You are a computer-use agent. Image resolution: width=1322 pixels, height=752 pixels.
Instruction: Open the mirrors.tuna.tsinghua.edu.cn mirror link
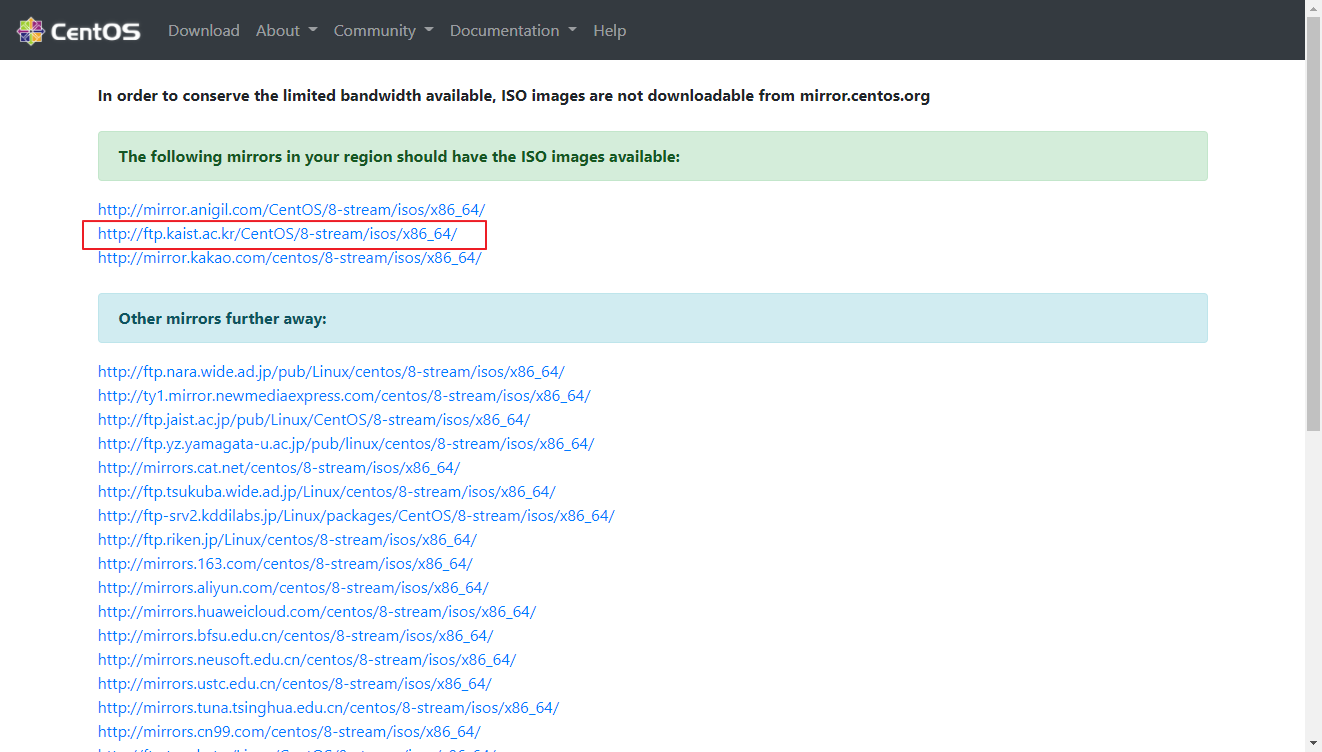pos(328,708)
